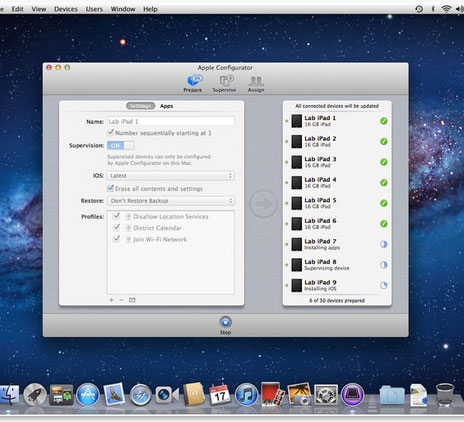Switch to the Apps tab
Viewport: 464px width, 422px height.
point(166,106)
